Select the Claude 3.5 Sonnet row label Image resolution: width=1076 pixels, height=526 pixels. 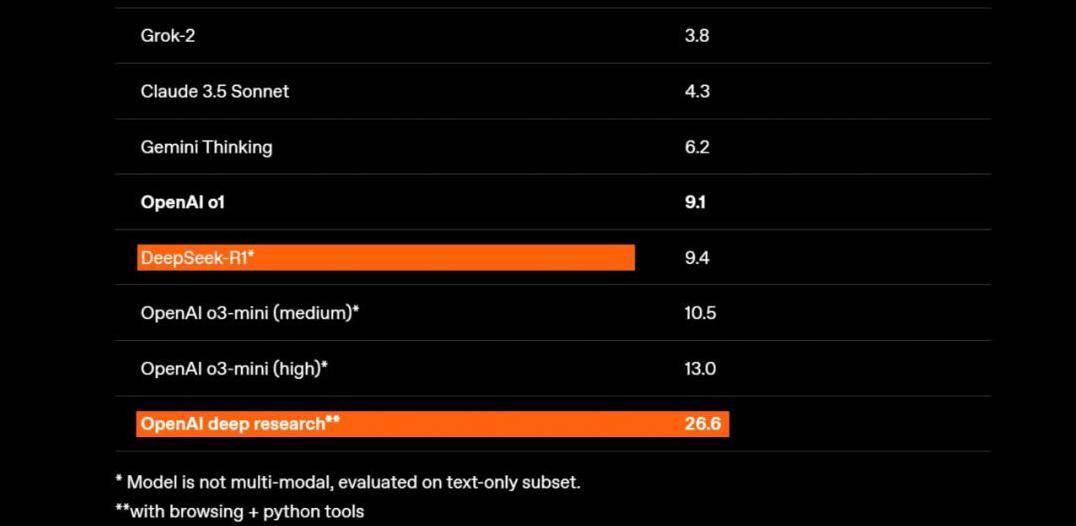[215, 91]
